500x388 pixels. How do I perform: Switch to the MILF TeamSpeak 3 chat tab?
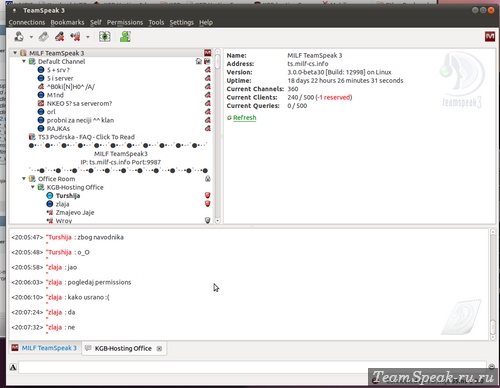click(x=44, y=348)
